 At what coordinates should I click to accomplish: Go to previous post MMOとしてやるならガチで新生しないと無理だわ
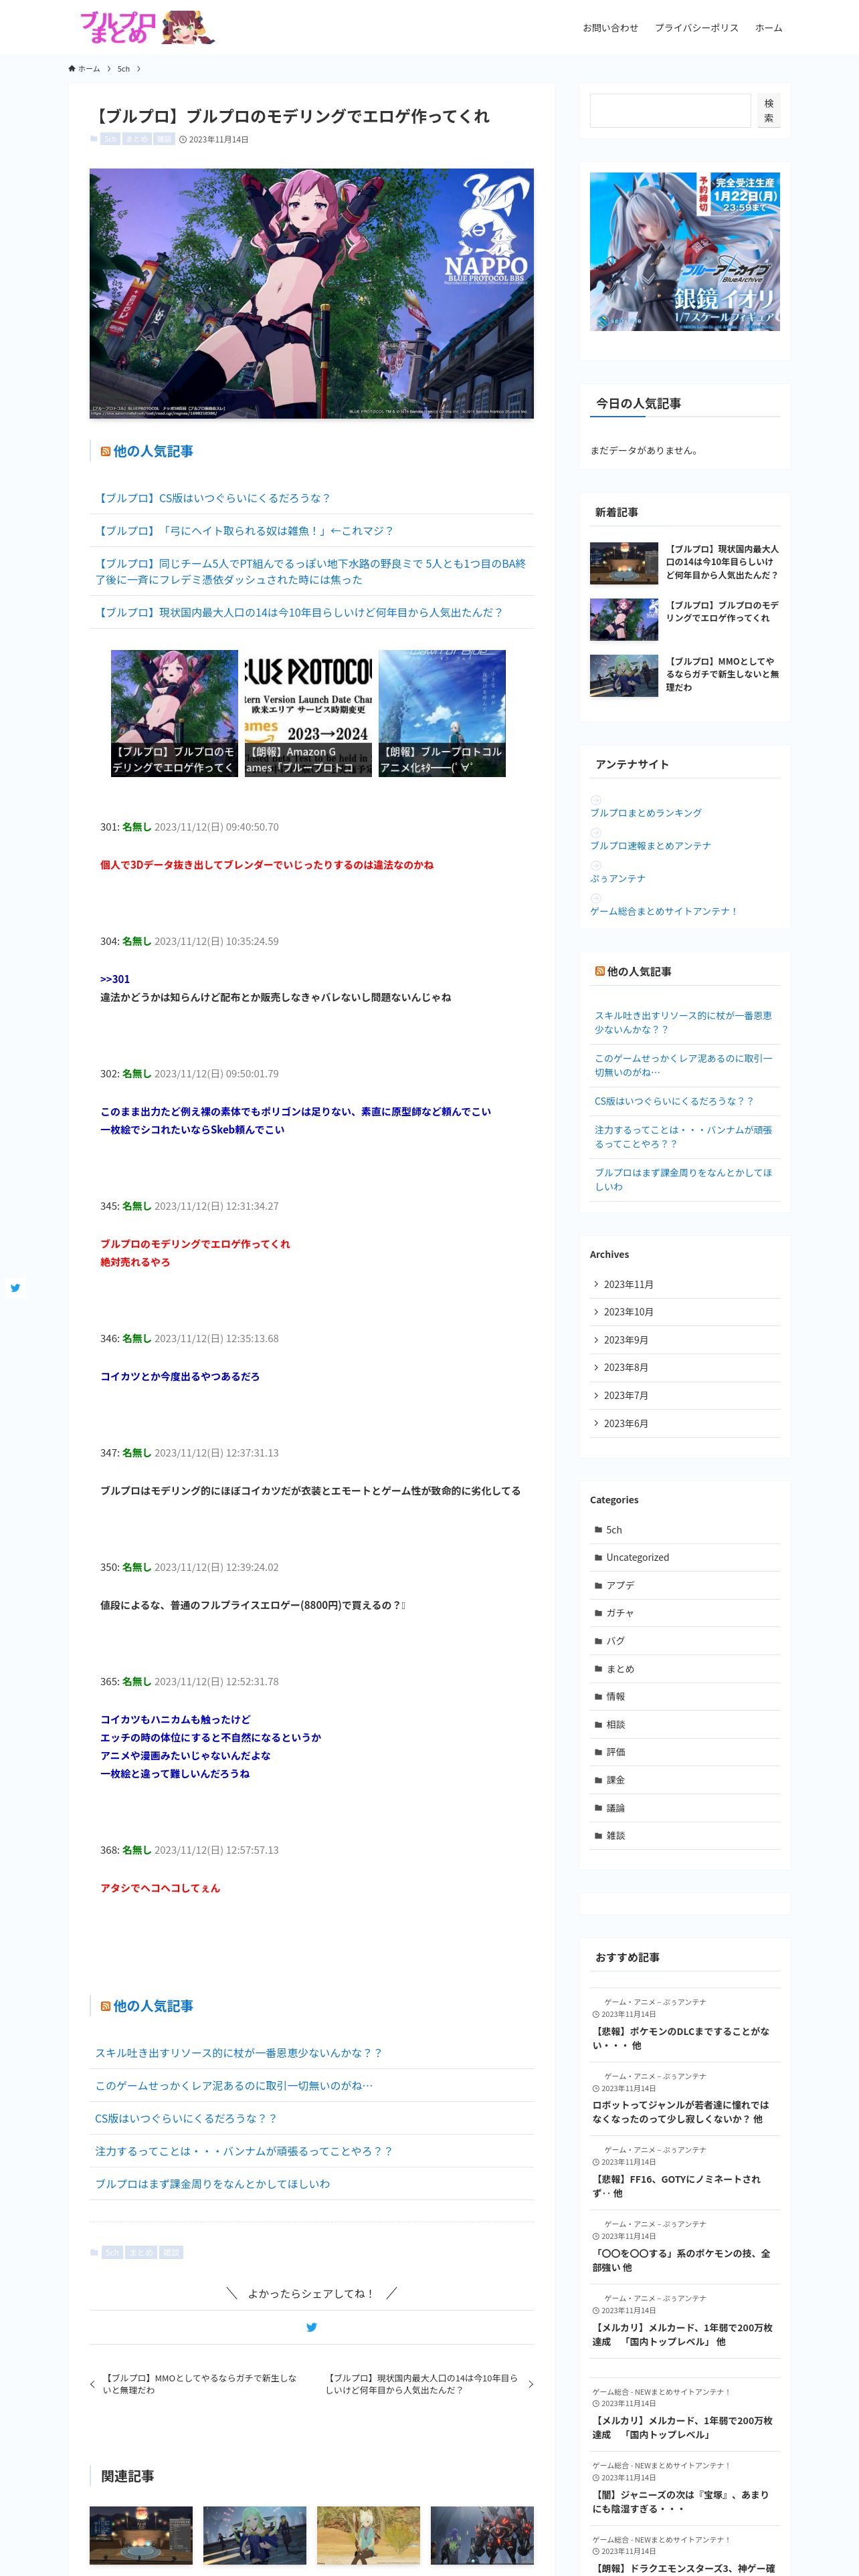195,2384
